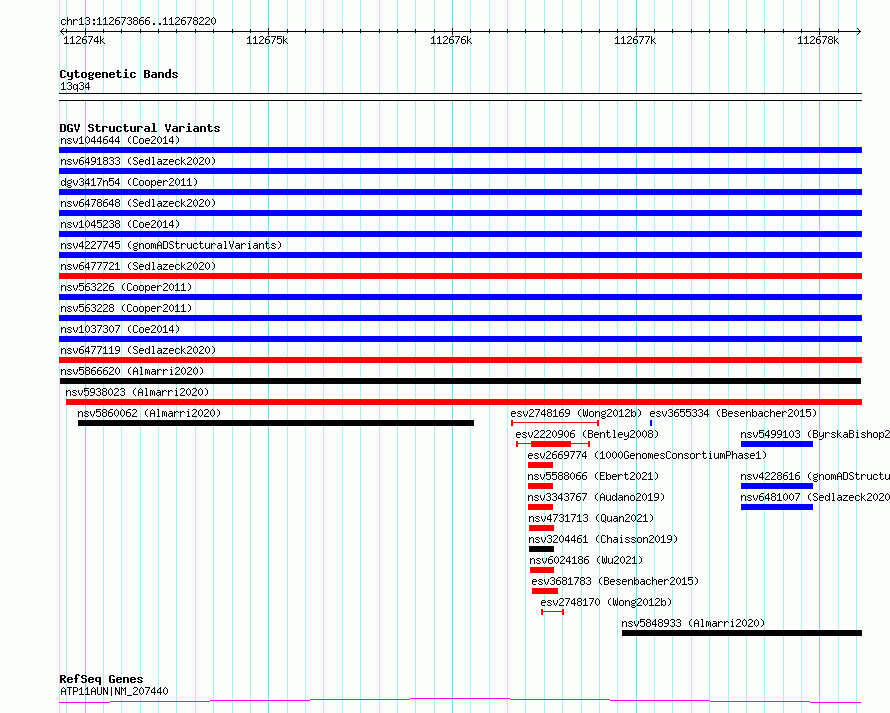Select esv2220906 (Bentley2008) label
Image resolution: width=890 pixels, height=713 pixels.
(x=587, y=434)
